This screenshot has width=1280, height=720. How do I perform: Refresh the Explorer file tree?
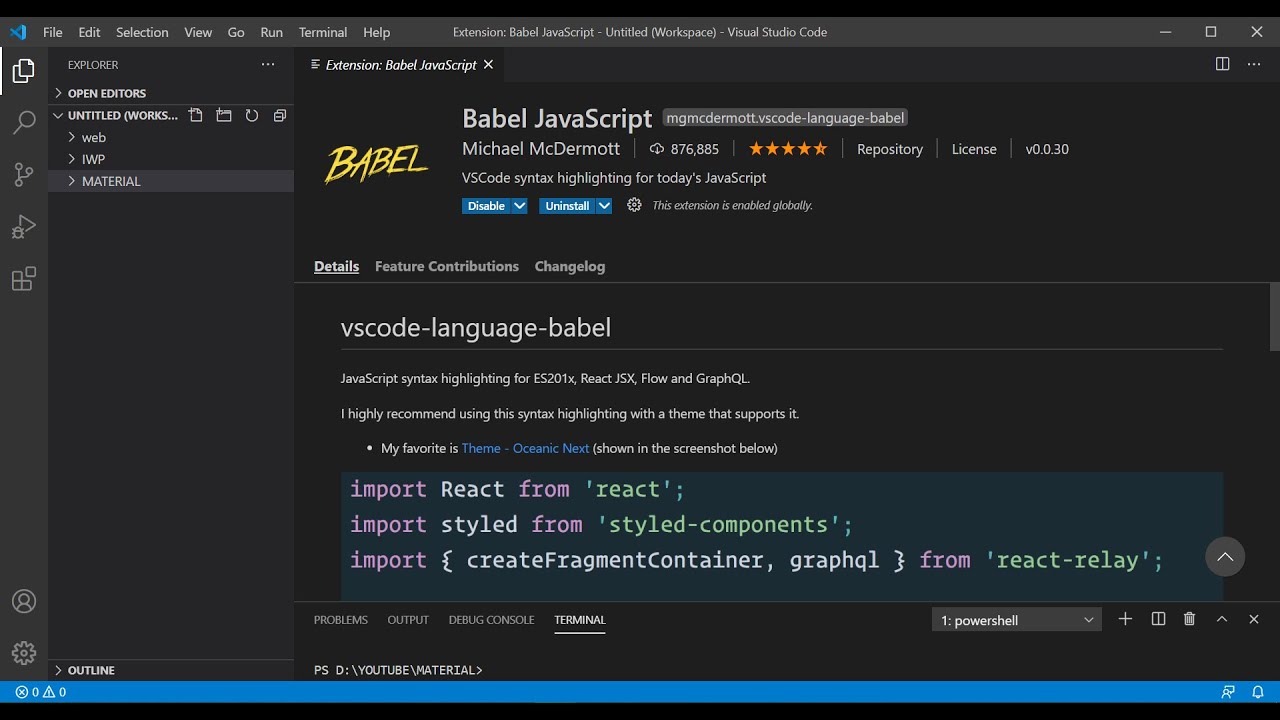pos(252,116)
